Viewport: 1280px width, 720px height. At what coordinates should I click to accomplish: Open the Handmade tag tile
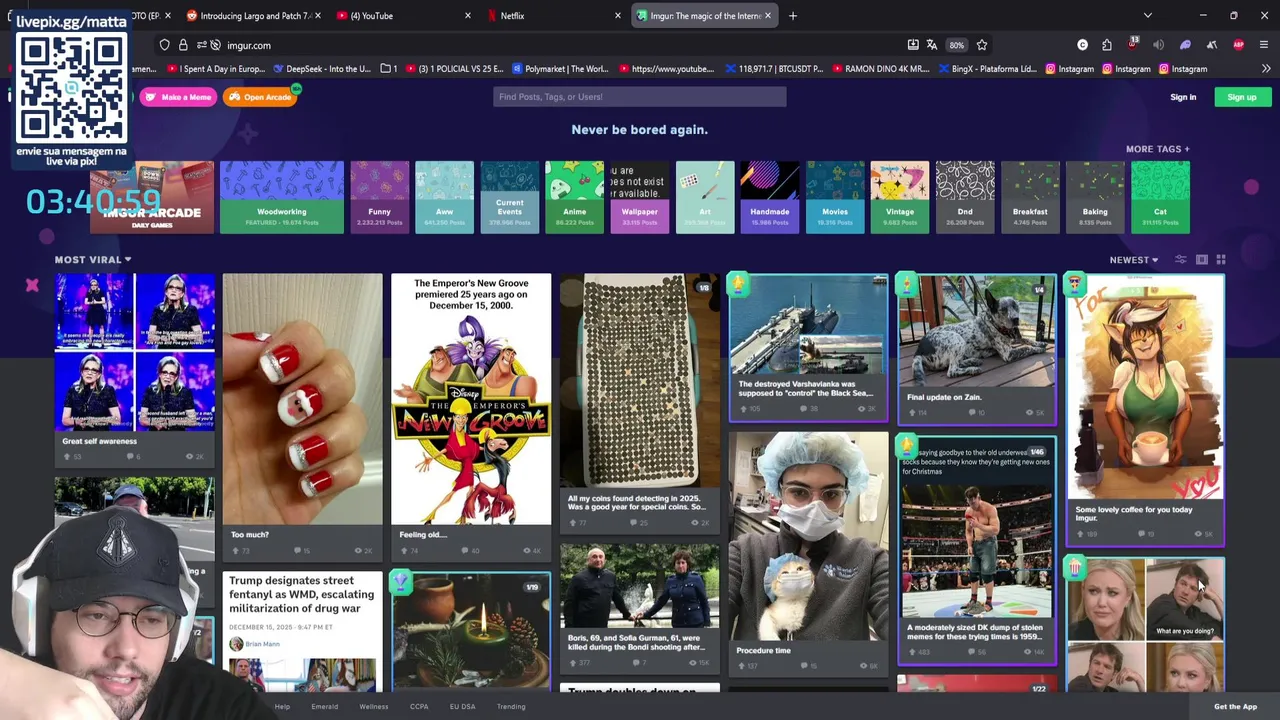click(770, 197)
